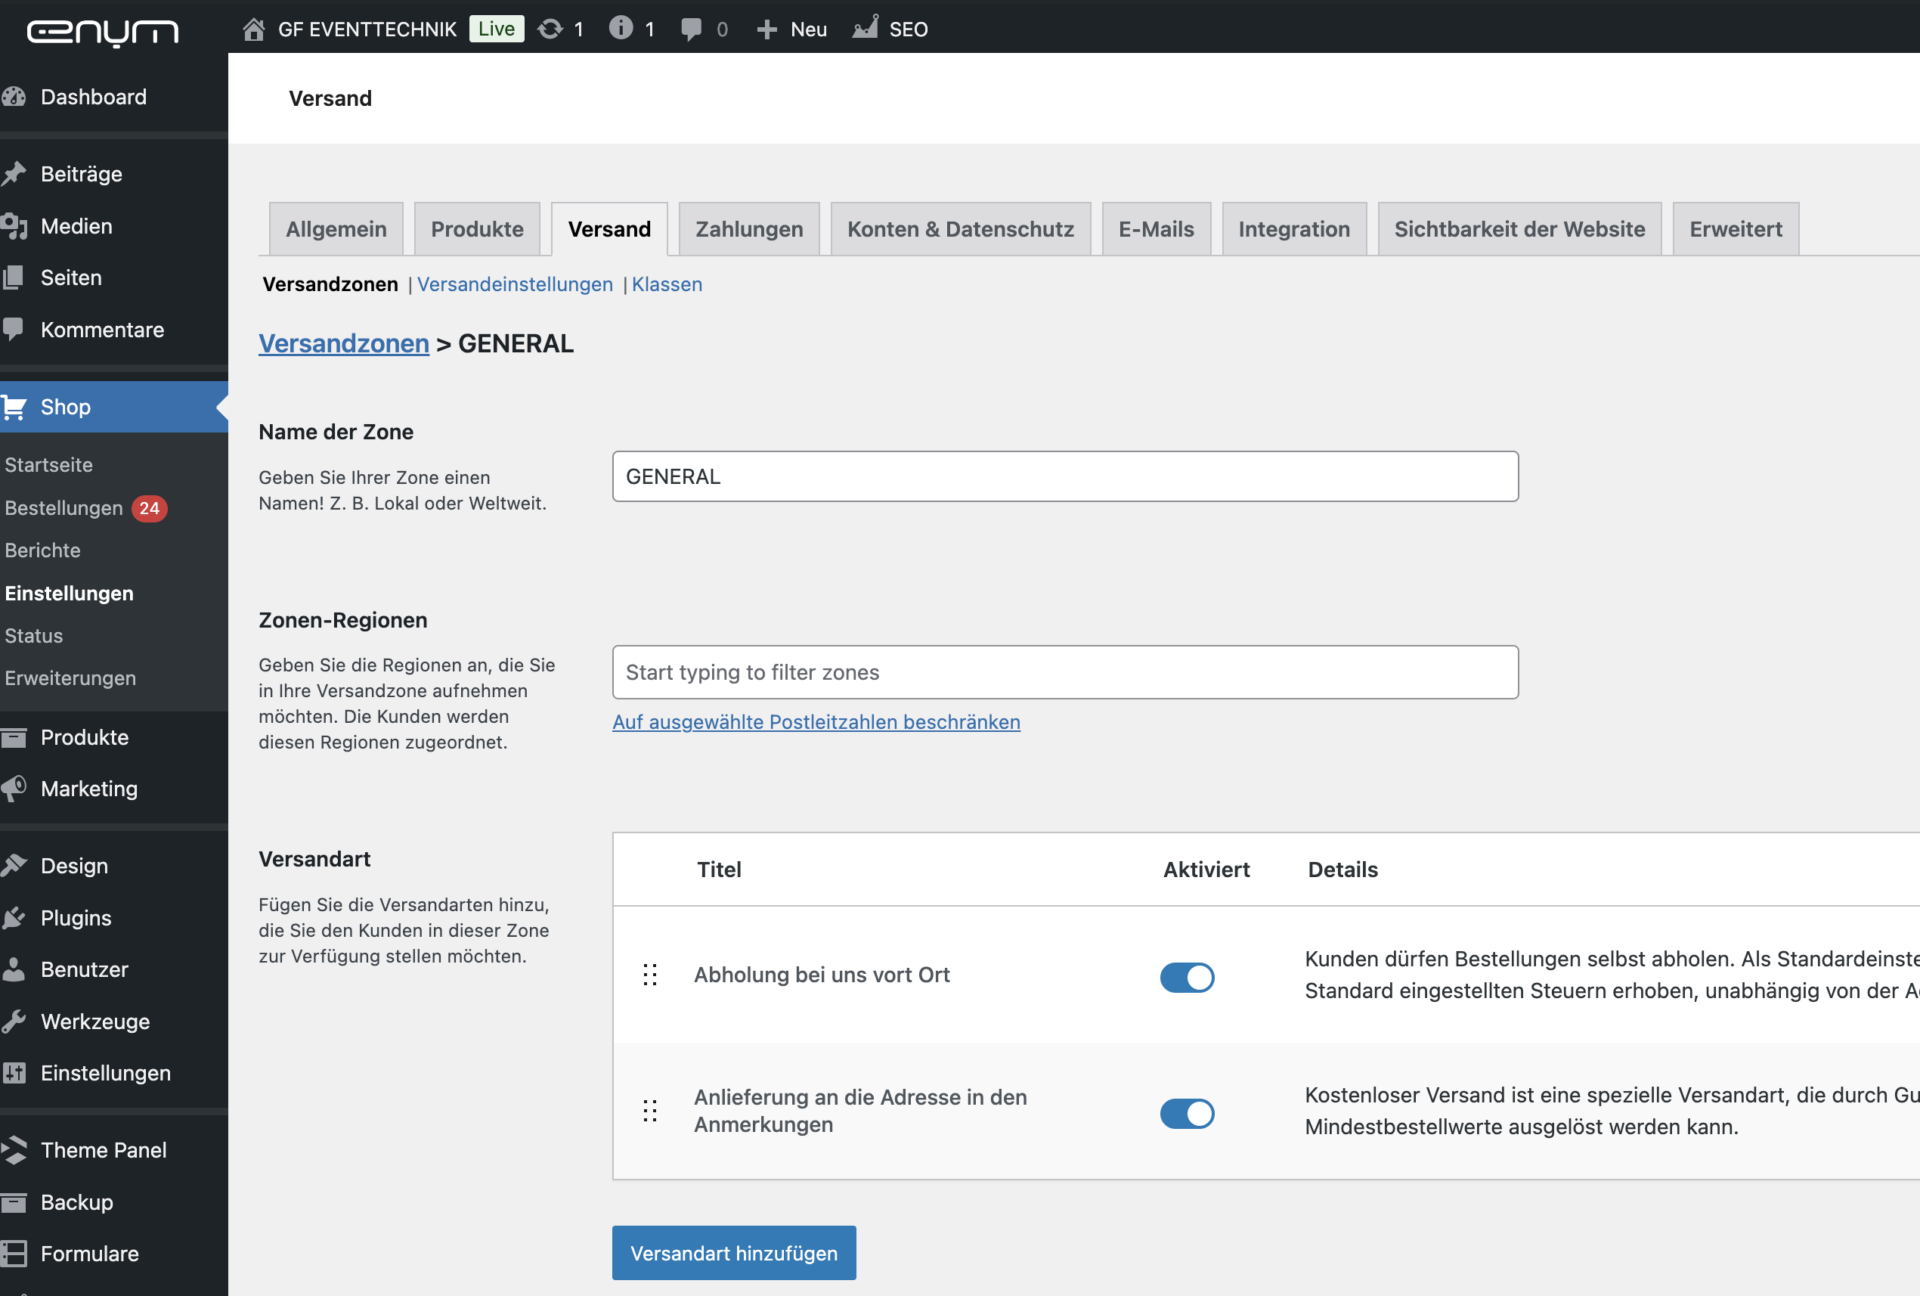Click the Live status badge
The height and width of the screenshot is (1296, 1920).
pos(496,29)
